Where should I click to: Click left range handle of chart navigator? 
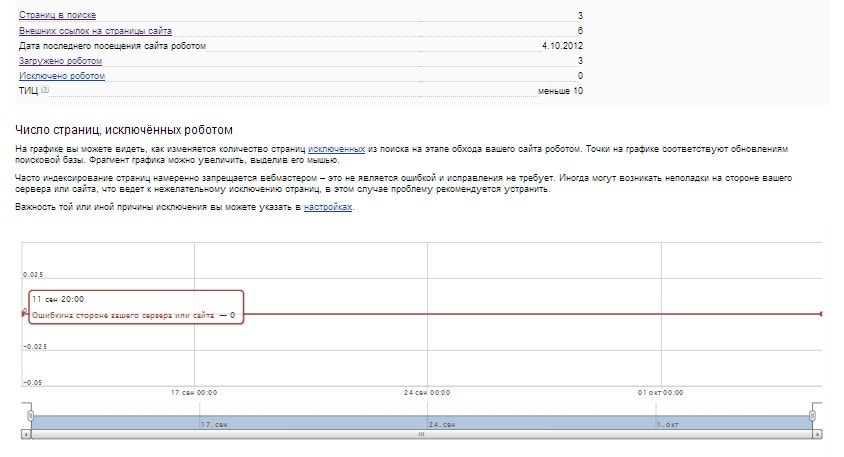click(30, 415)
